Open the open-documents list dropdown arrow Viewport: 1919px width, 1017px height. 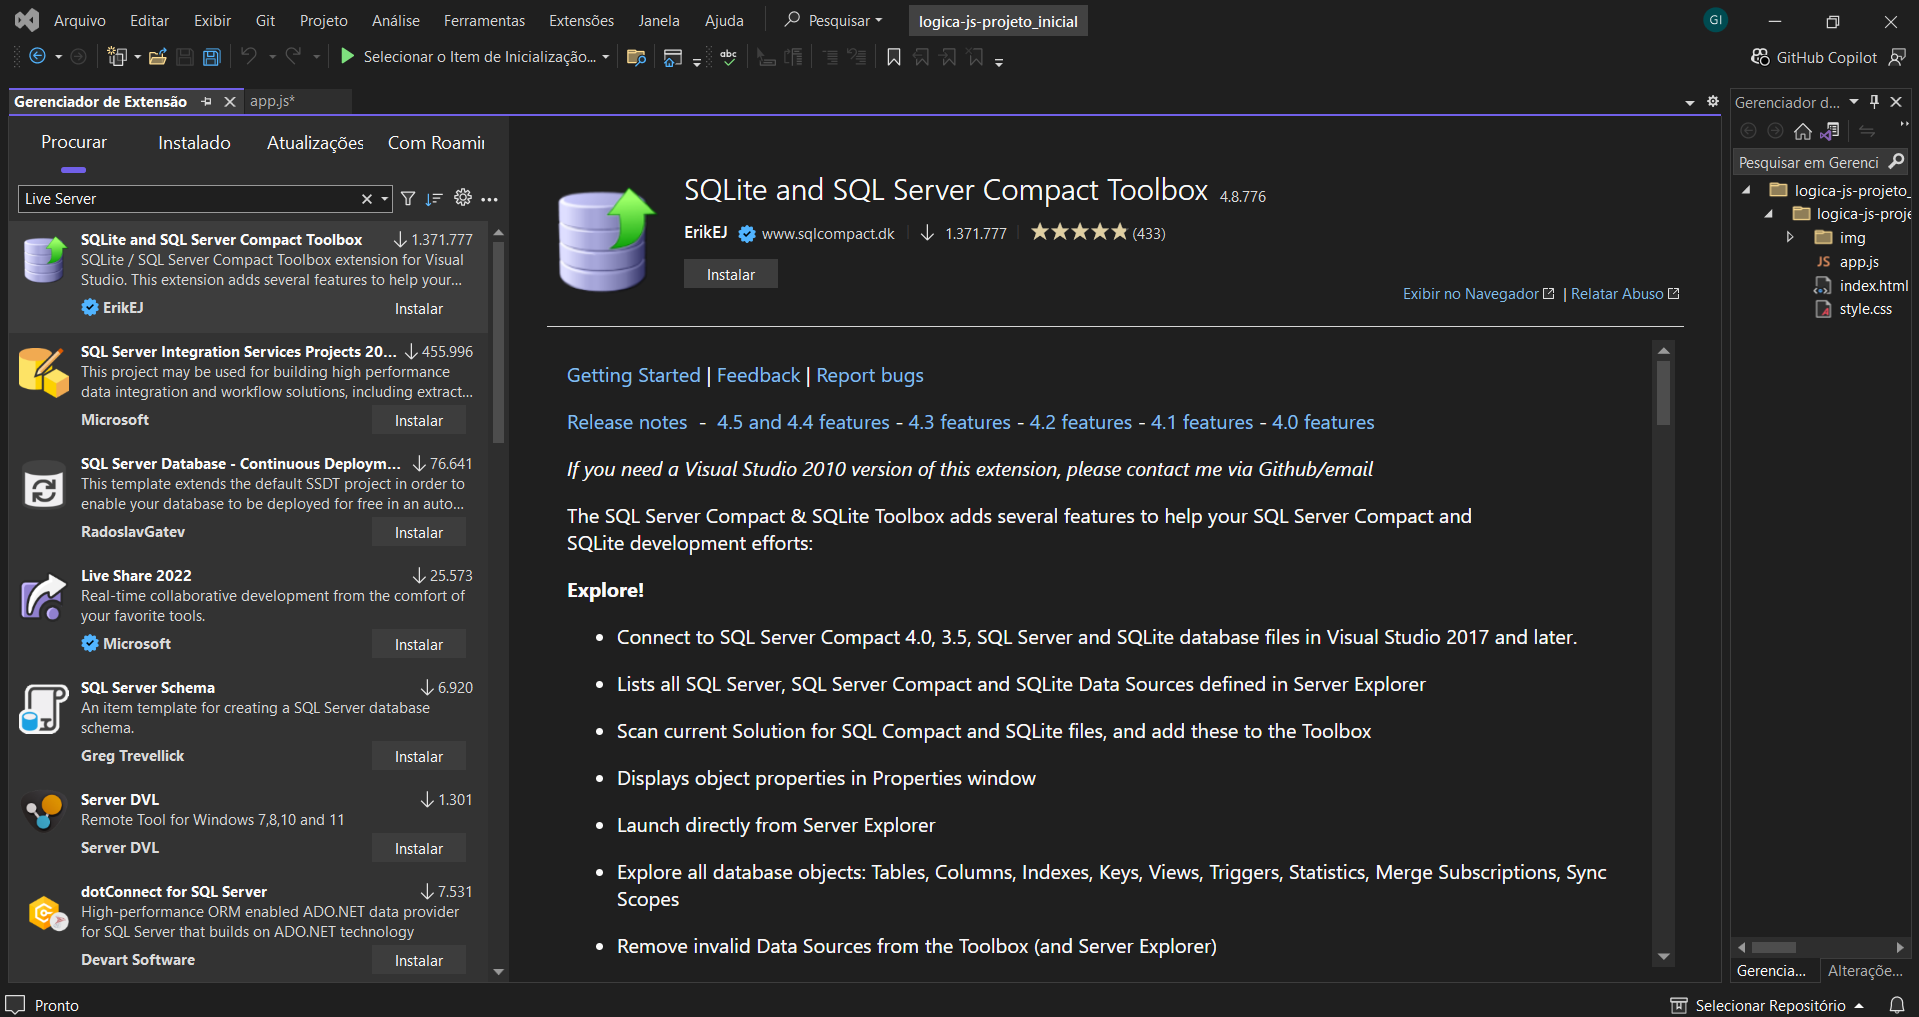coord(1689,102)
